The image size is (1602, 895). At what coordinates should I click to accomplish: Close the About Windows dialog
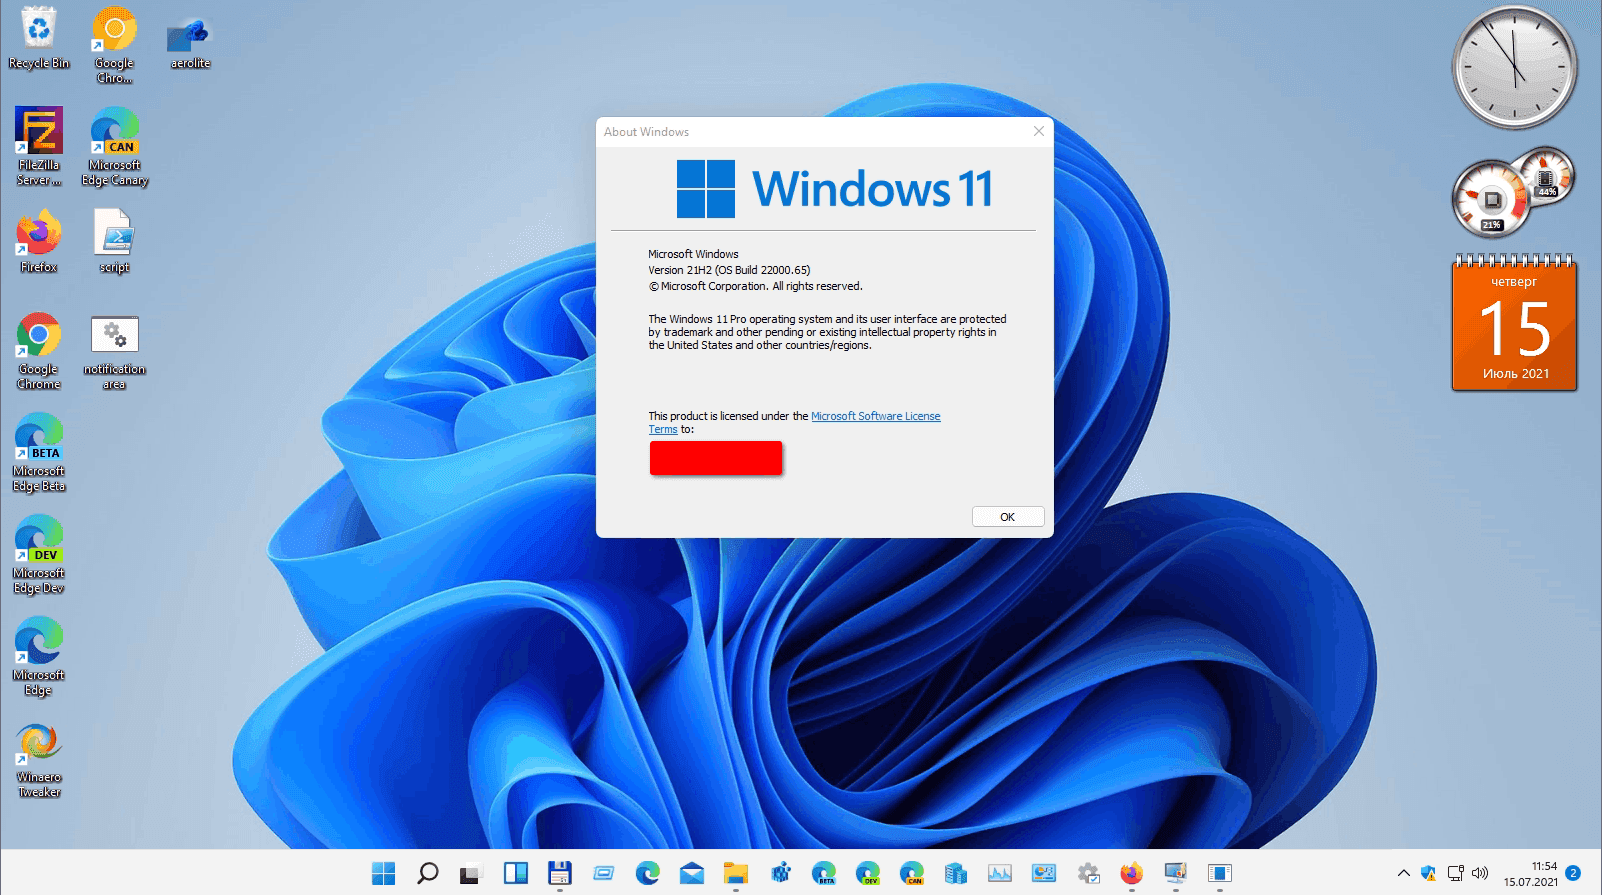[1038, 131]
